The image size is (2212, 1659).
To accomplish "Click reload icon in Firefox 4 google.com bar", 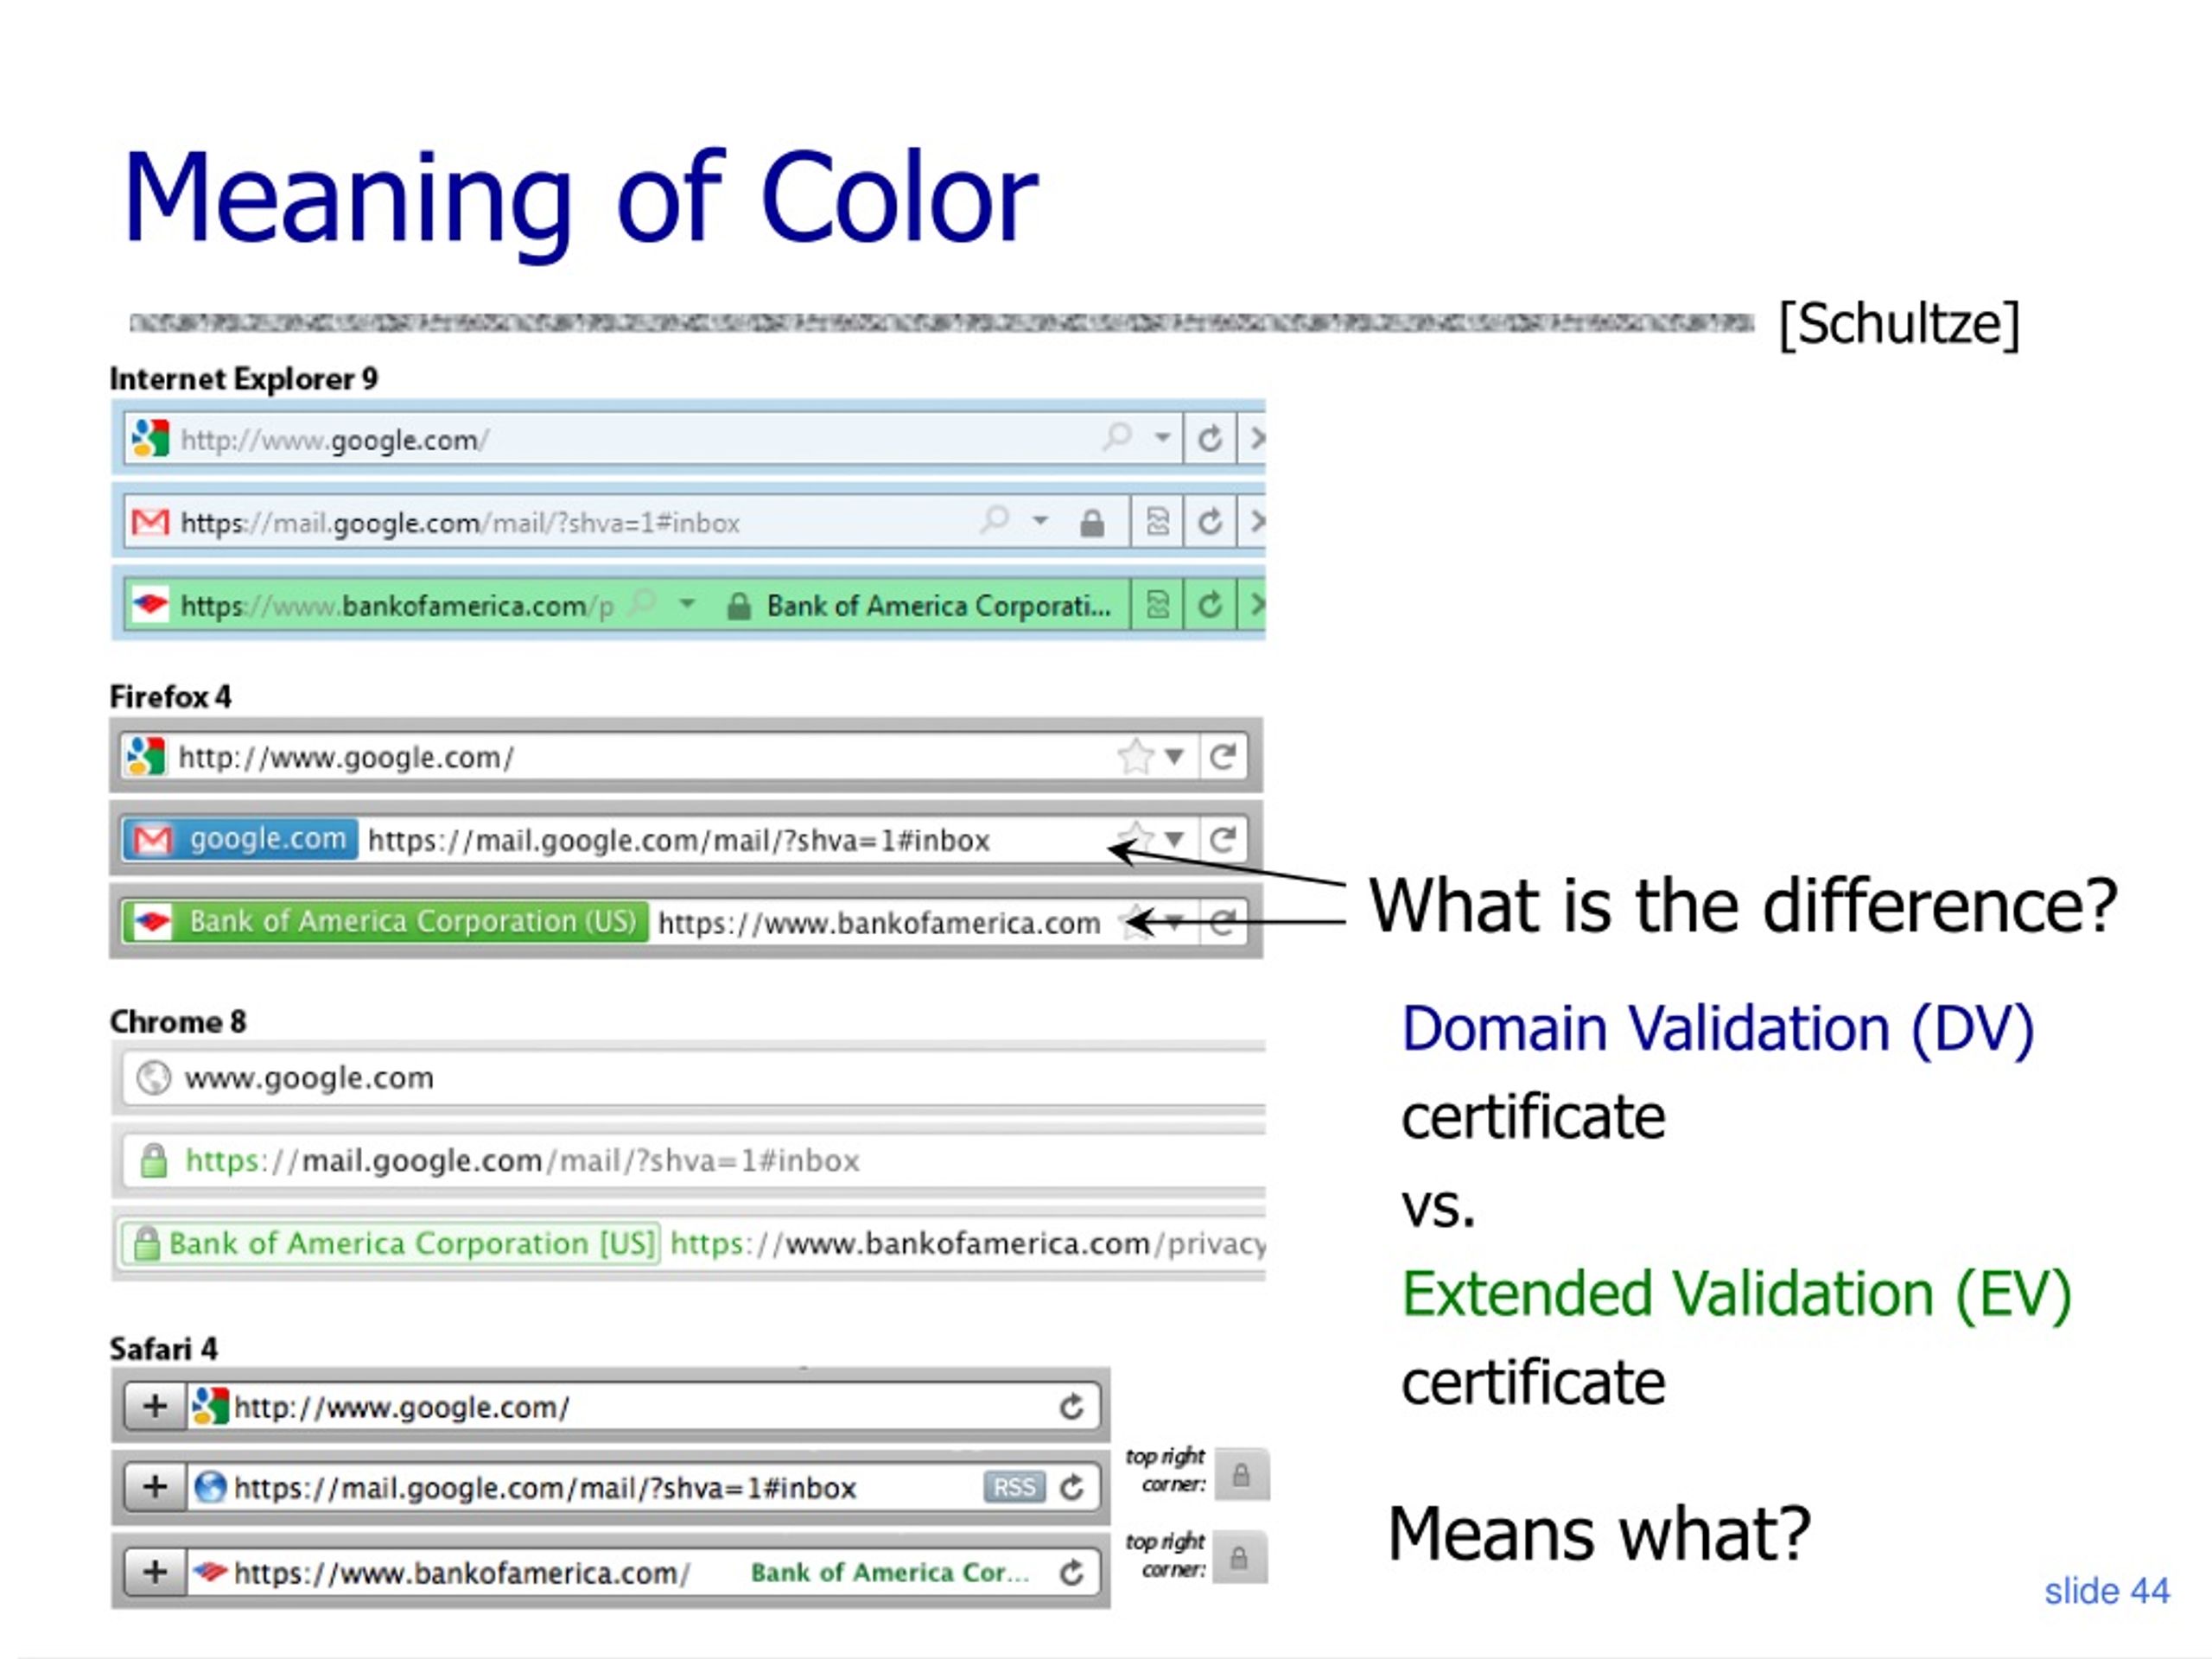I will (x=1222, y=757).
